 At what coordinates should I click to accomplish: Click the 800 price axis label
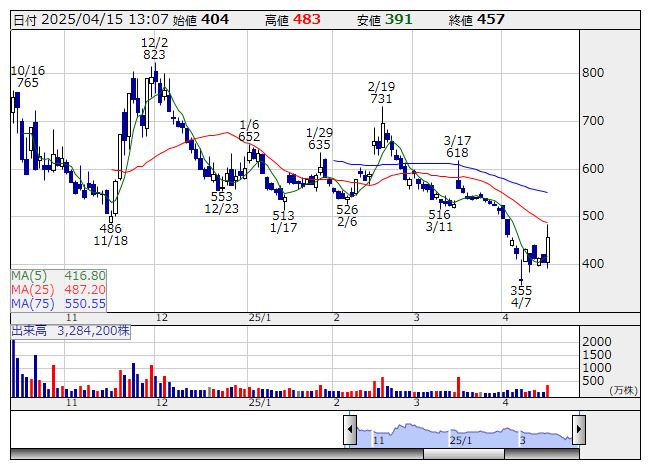point(593,73)
